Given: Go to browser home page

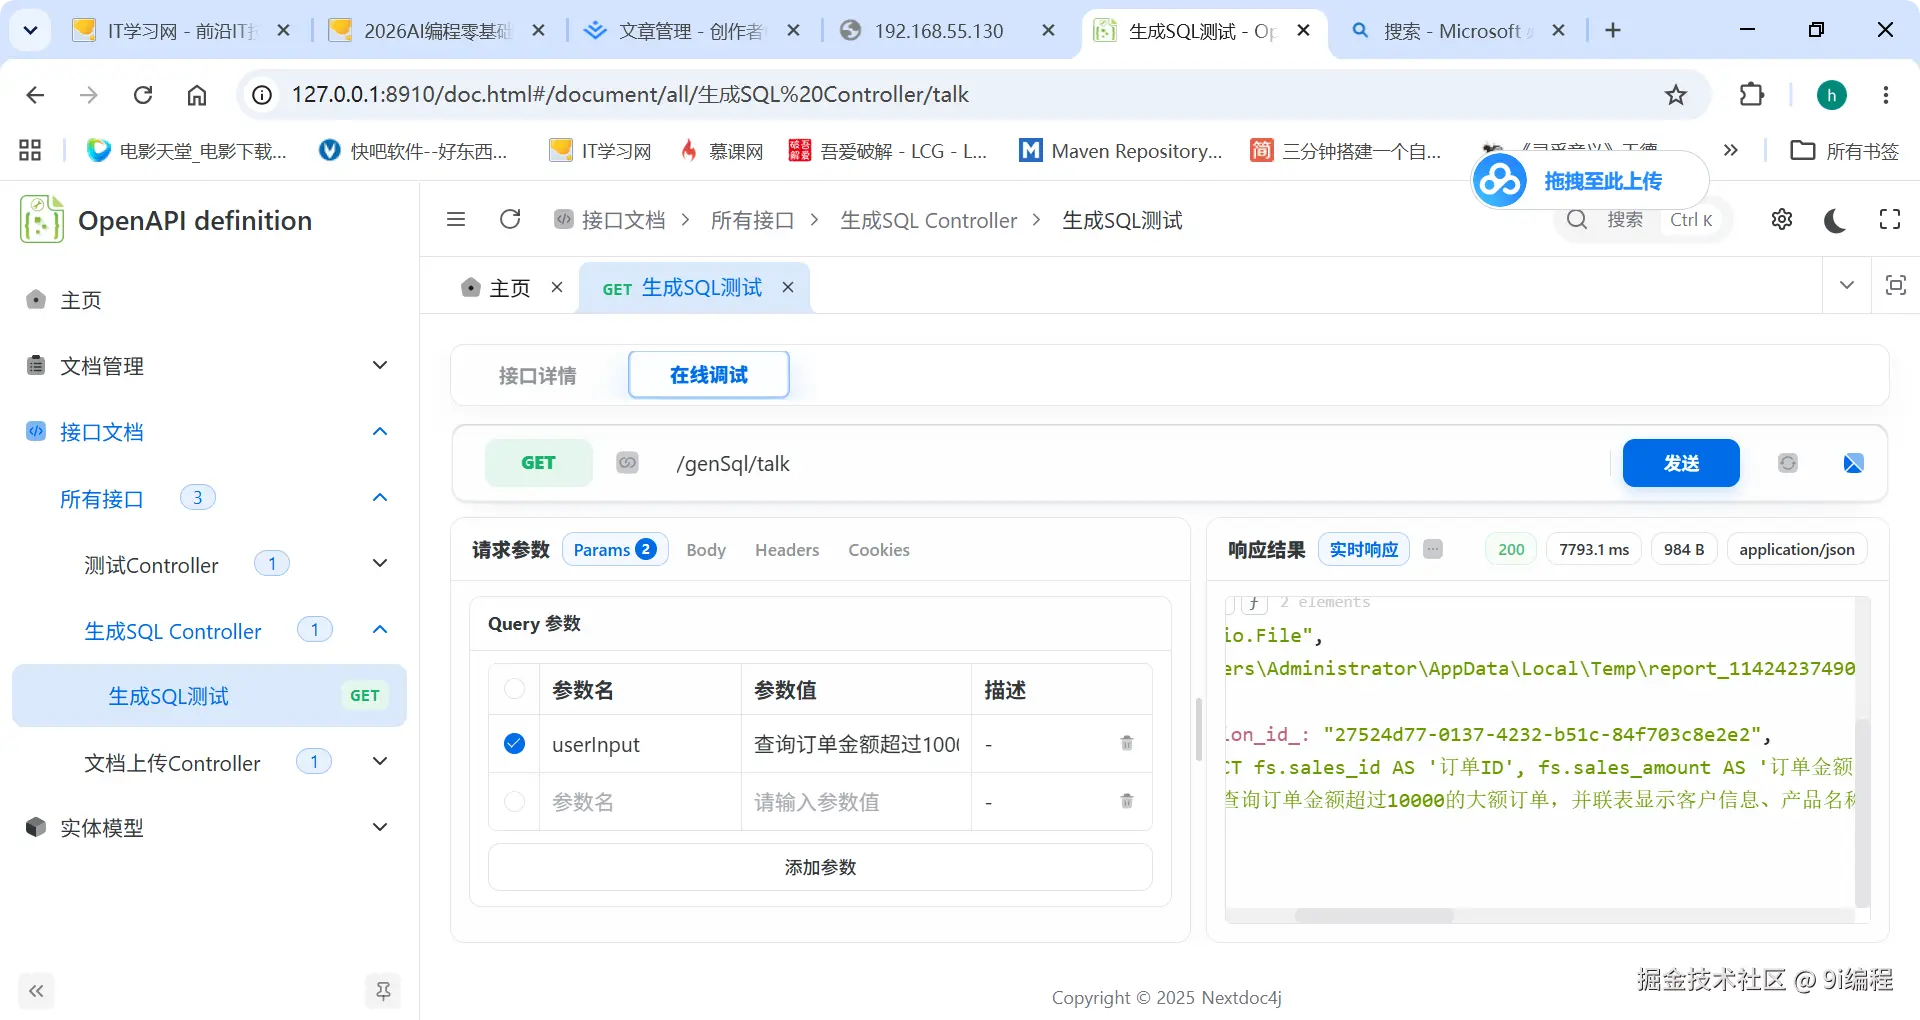Looking at the screenshot, I should [197, 95].
